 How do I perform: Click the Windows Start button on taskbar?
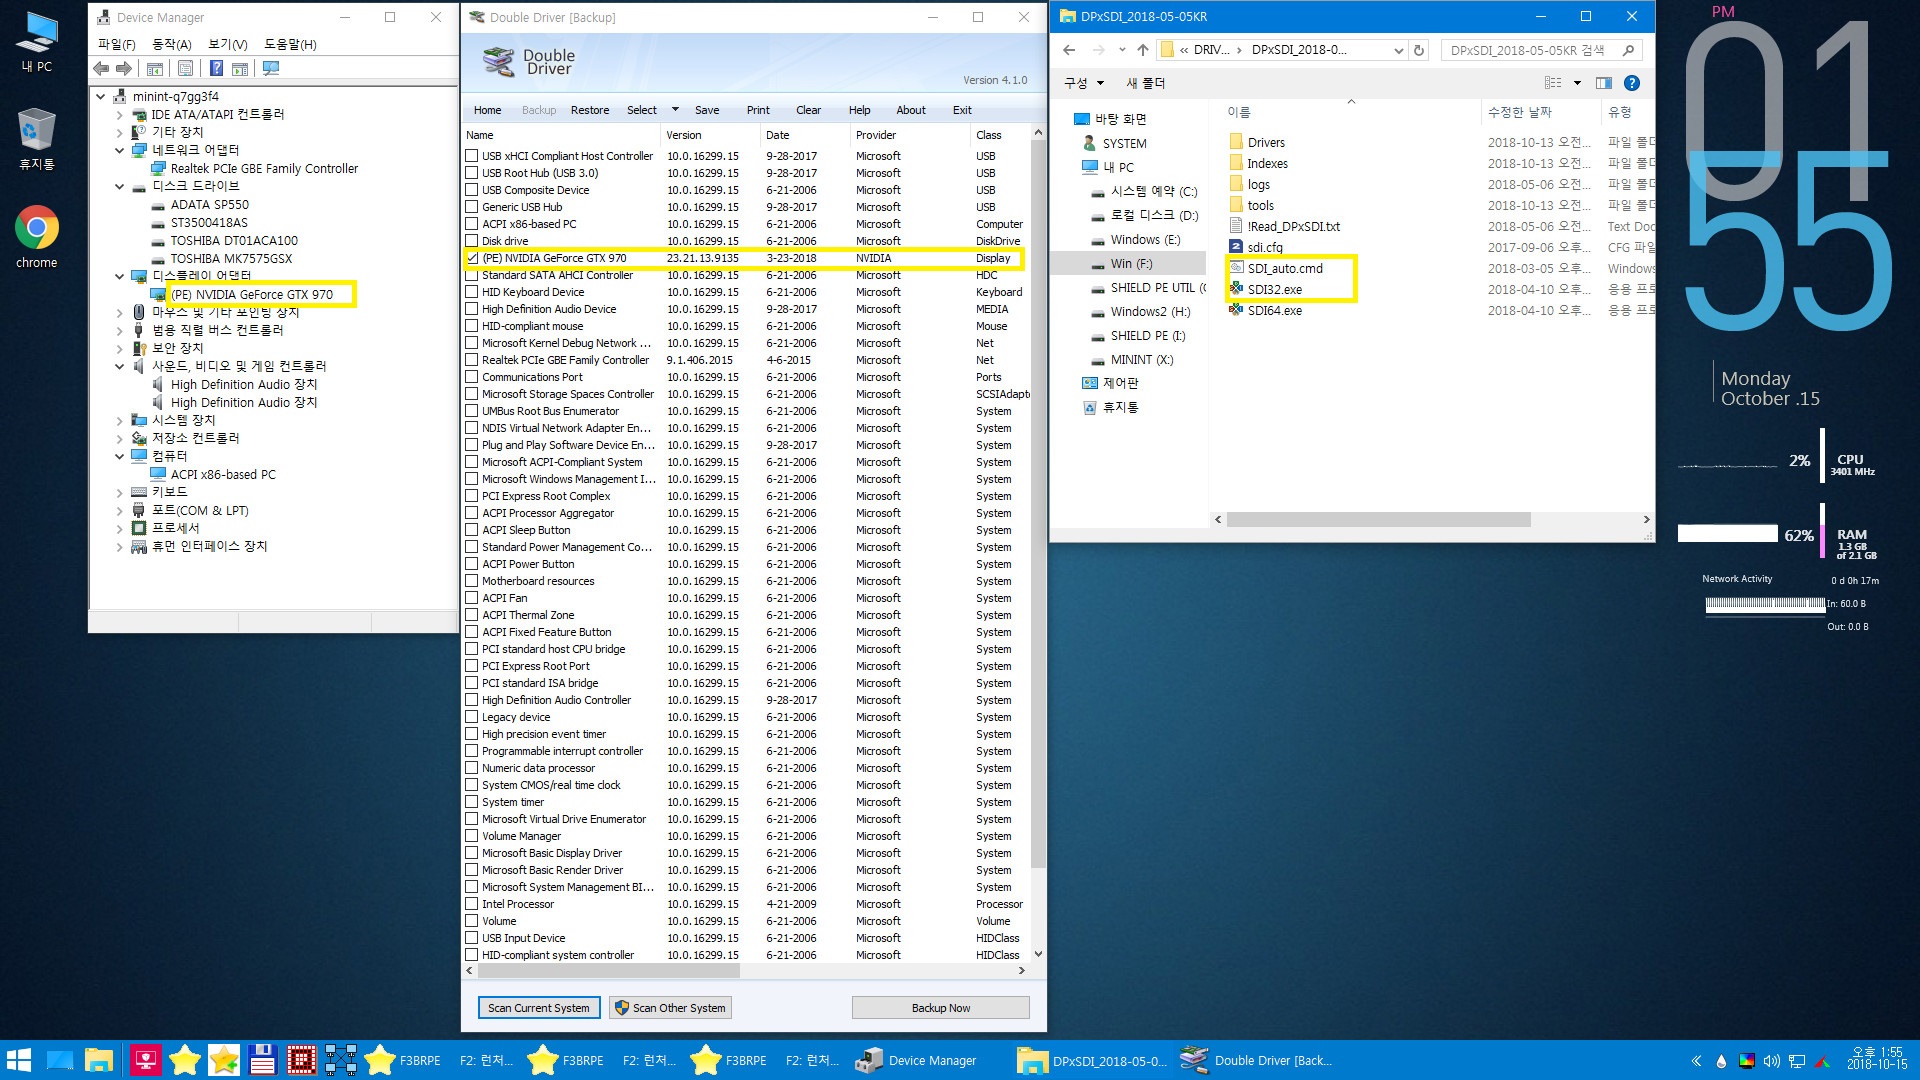coord(19,1060)
